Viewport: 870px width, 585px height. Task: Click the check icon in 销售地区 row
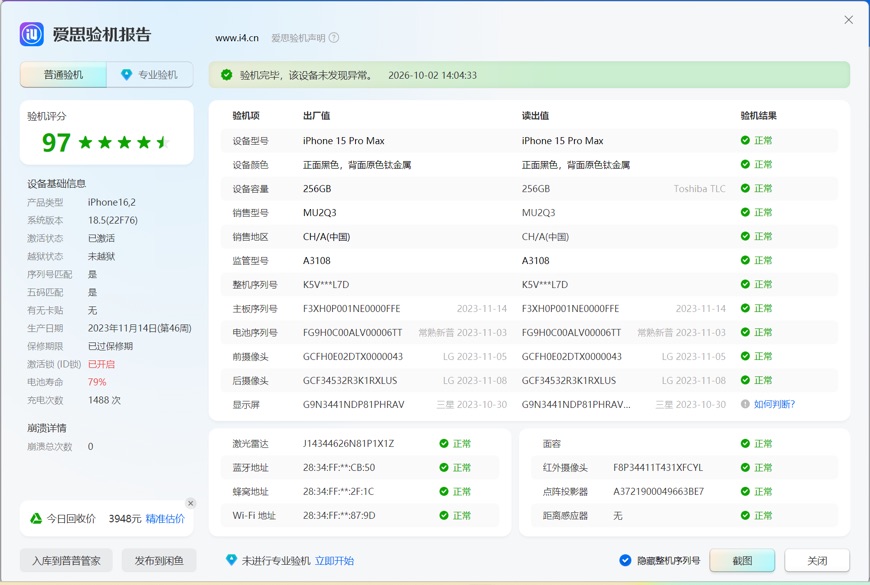coord(745,236)
